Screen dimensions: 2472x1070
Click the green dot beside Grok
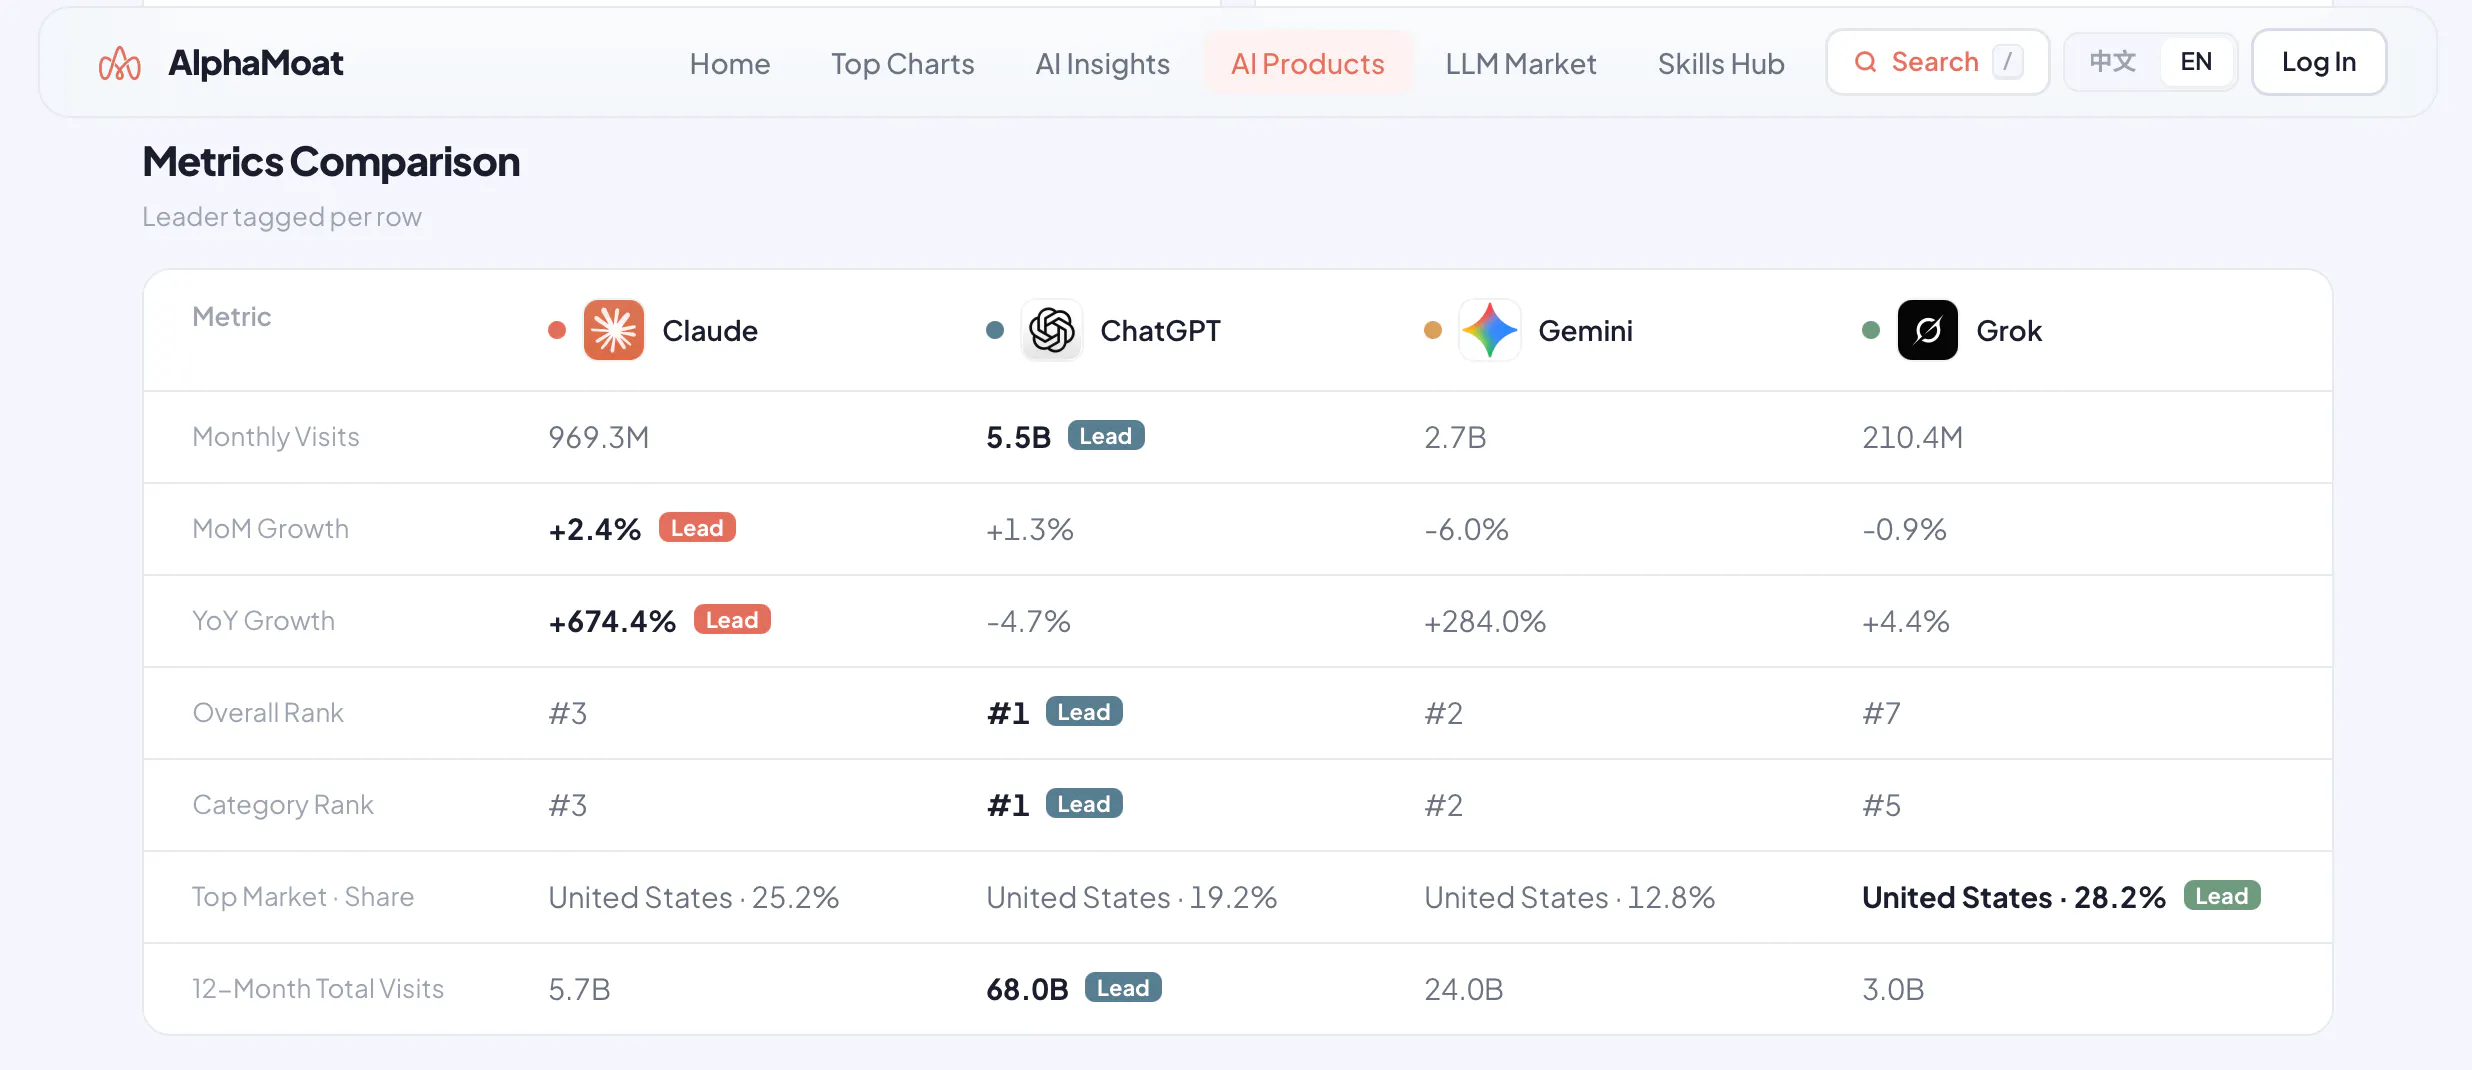point(1871,330)
